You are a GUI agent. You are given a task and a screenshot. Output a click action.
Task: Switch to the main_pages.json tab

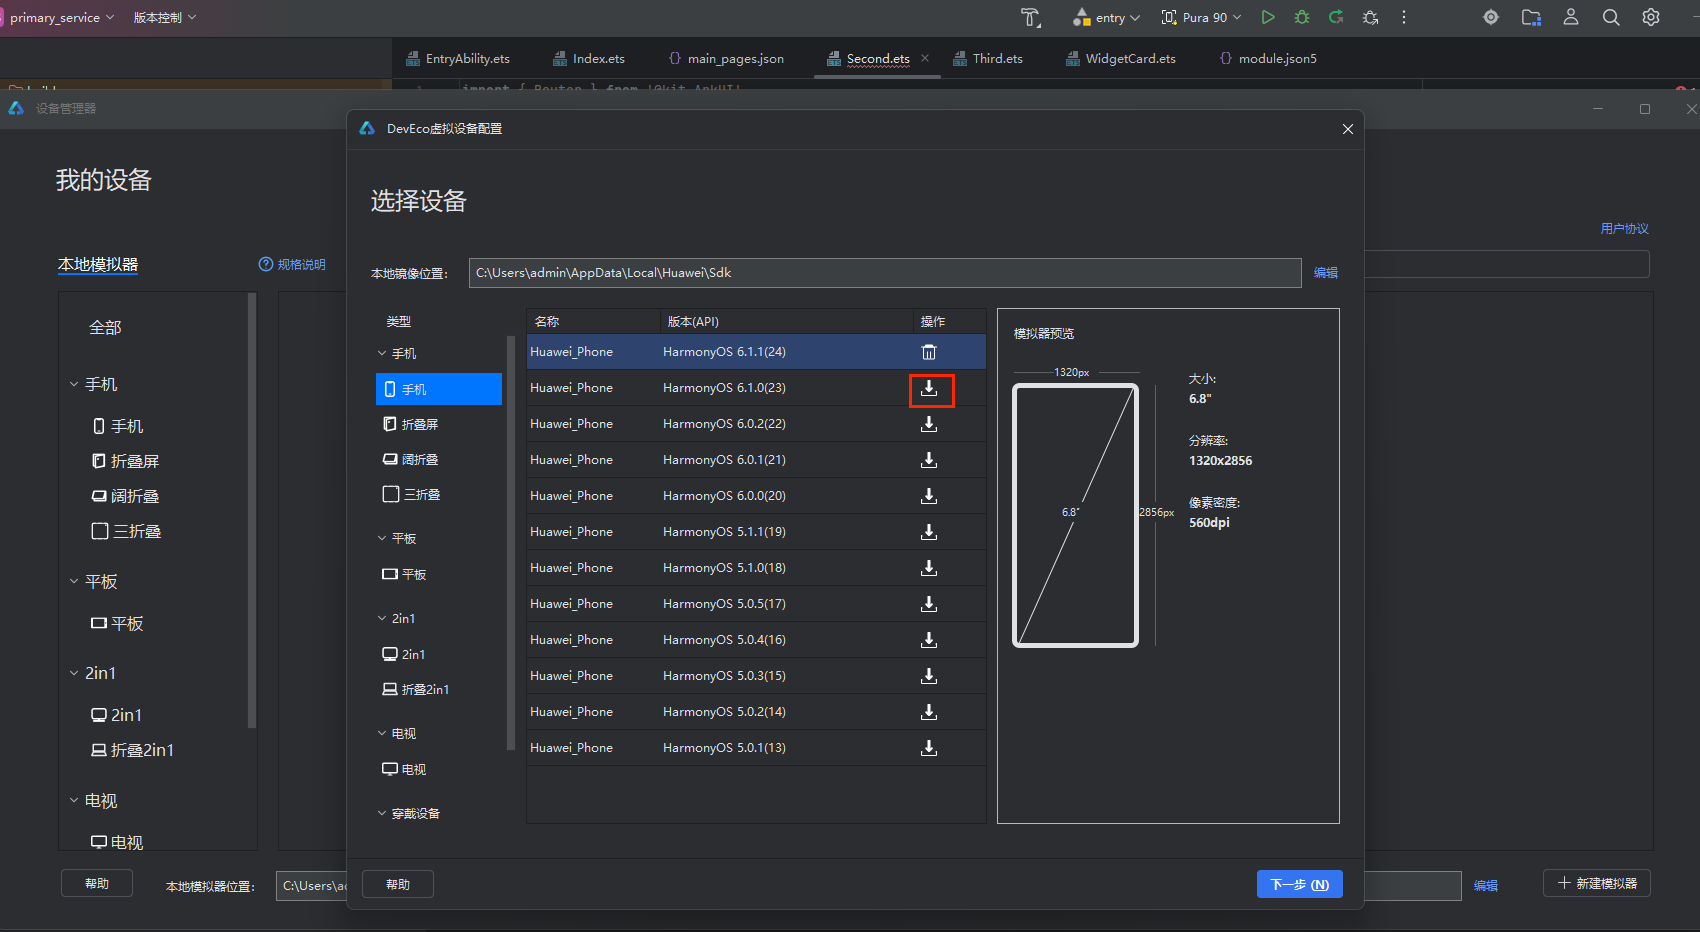point(726,59)
